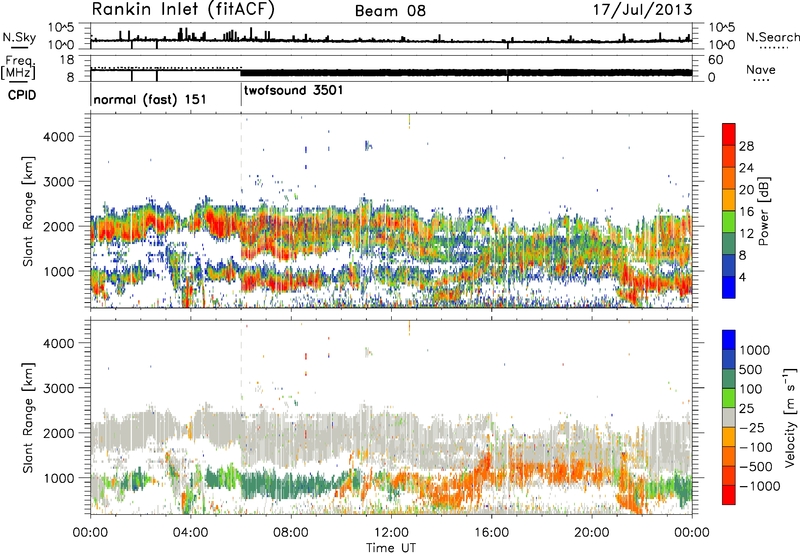Viewport: 800px width, 554px height.
Task: Click the 'N.Search' legend label
Action: (x=772, y=37)
